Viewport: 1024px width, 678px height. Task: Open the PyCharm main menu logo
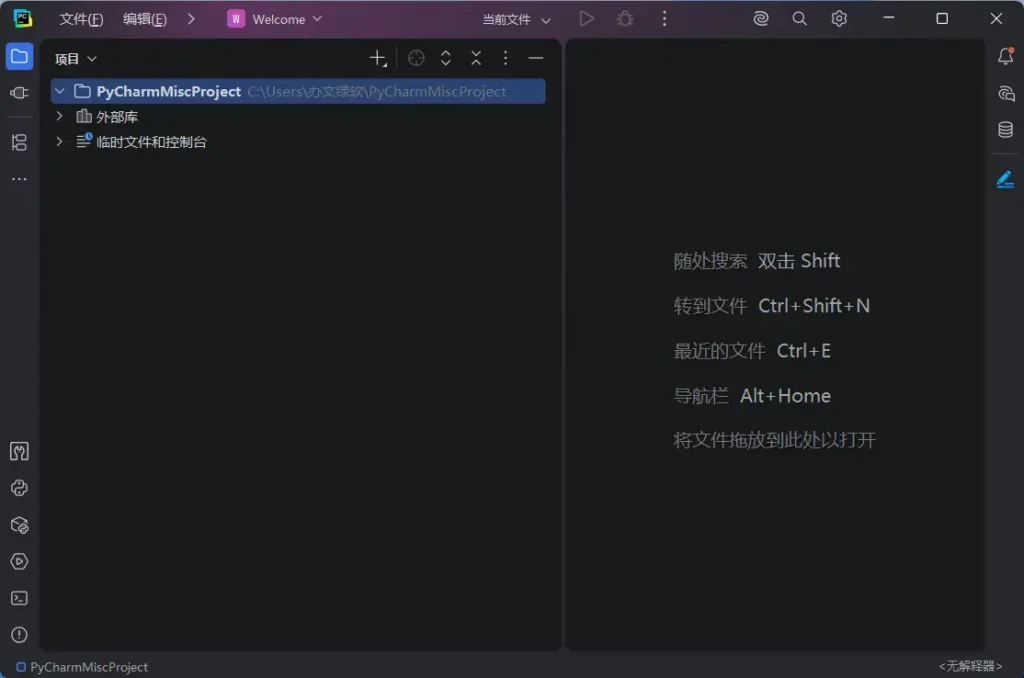[x=22, y=18]
